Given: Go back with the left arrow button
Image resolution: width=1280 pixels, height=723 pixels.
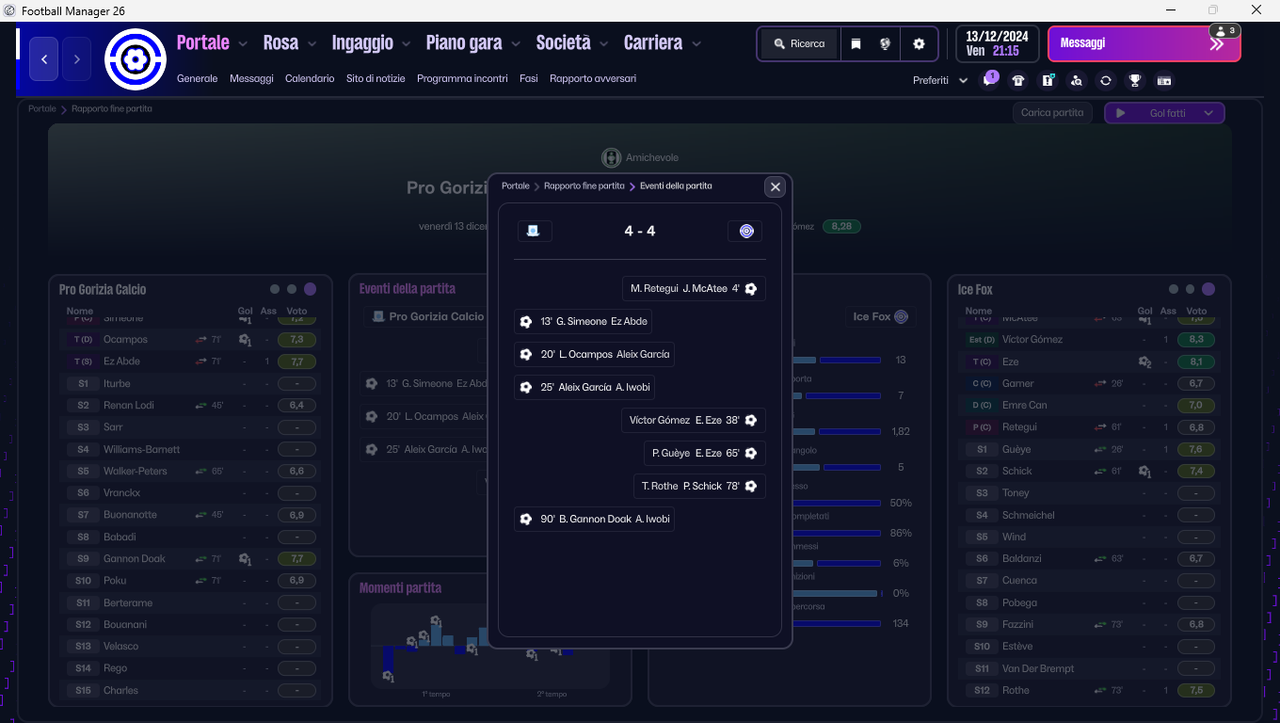Looking at the screenshot, I should 43,59.
